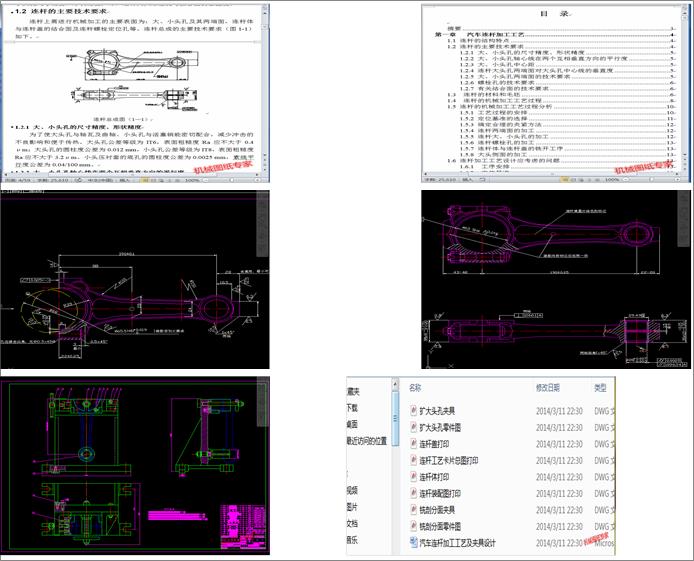The height and width of the screenshot is (561, 694).
Task: Open the green fixture assembly drawing thumbnail
Action: tap(134, 464)
